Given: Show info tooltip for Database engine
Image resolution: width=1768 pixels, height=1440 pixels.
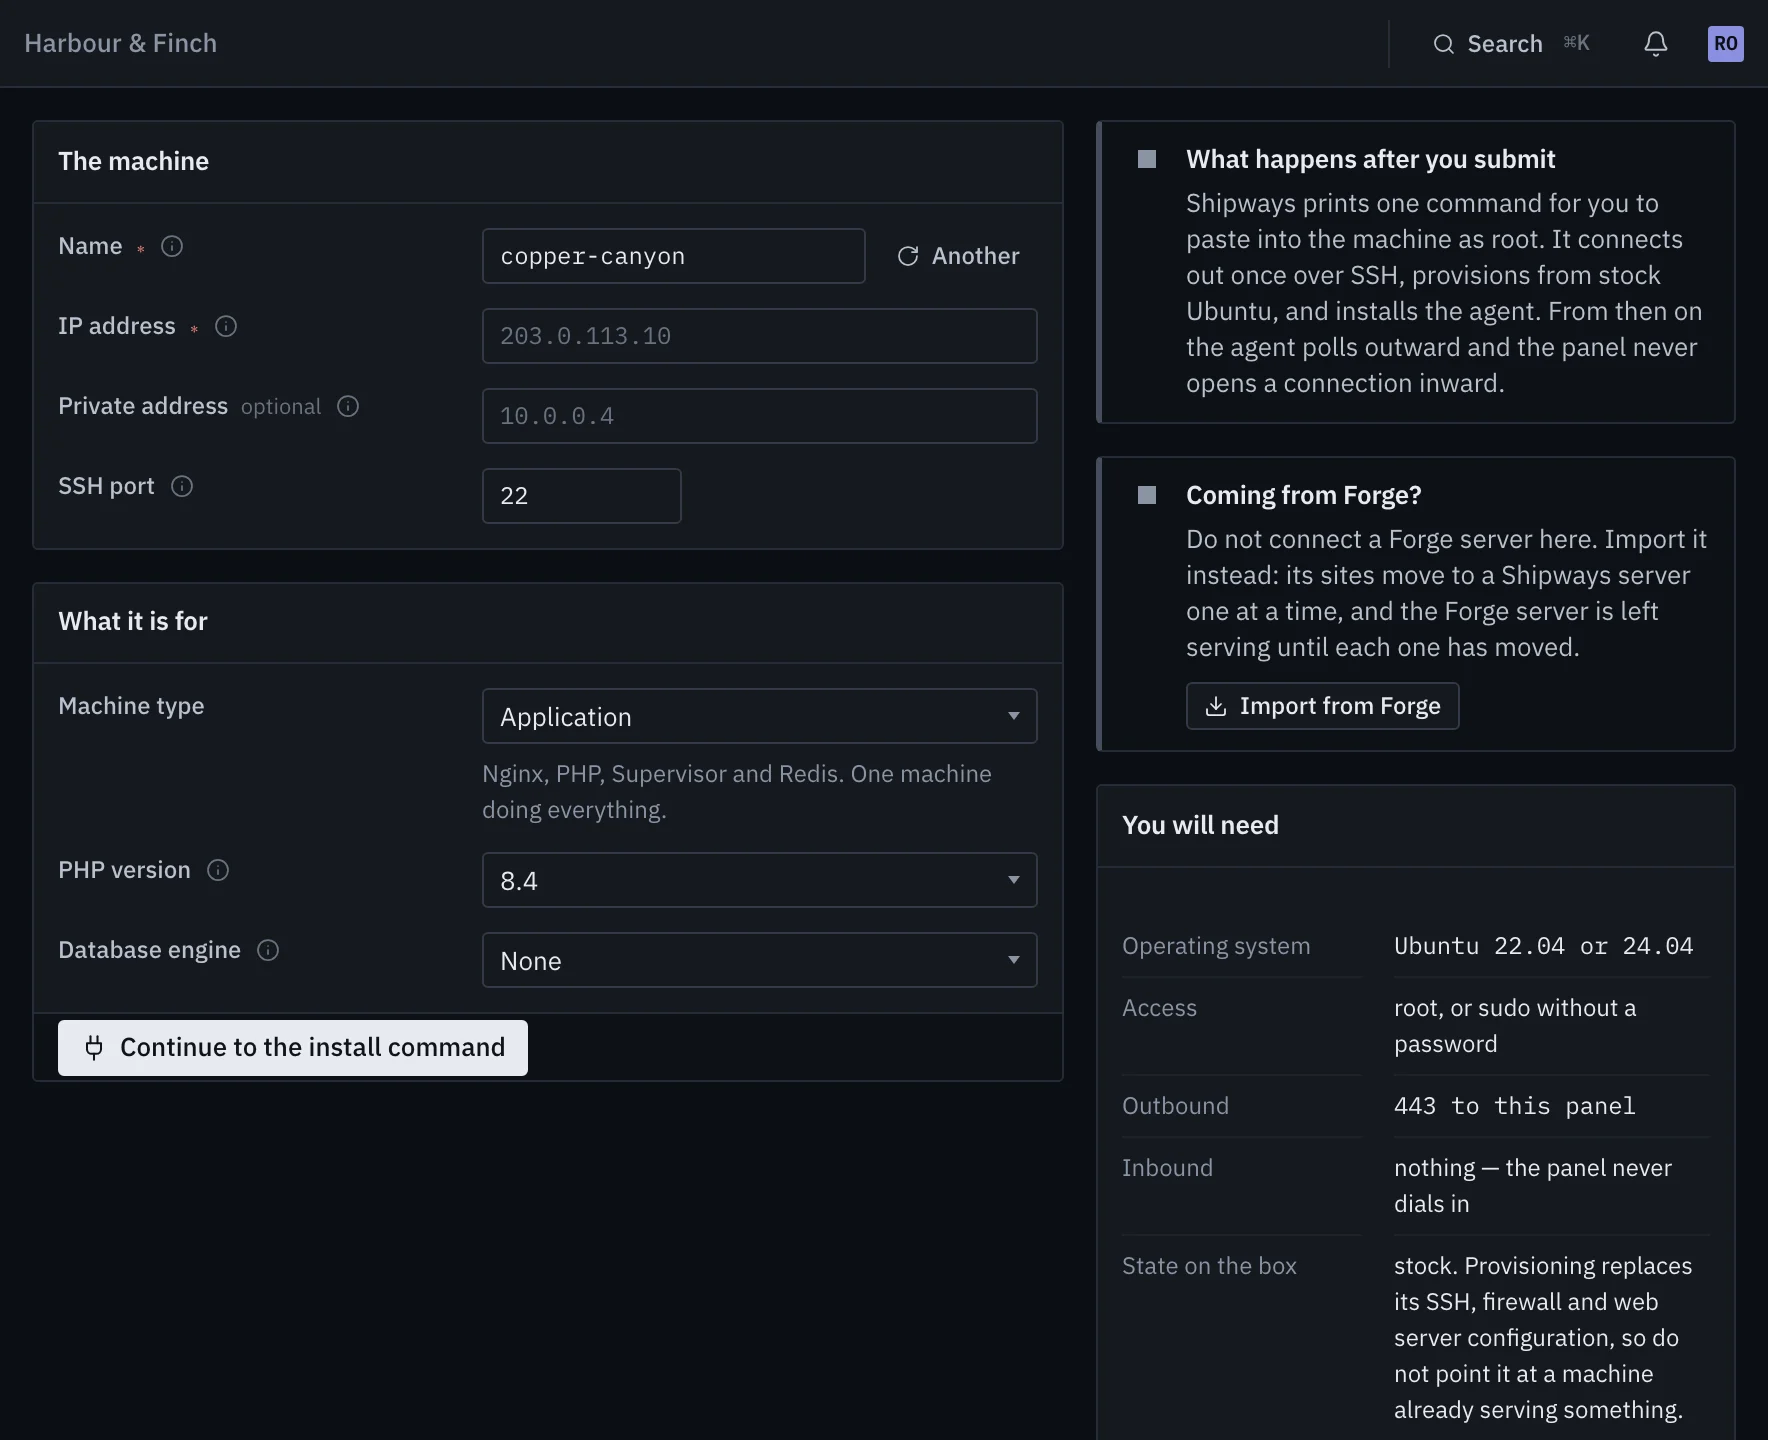Looking at the screenshot, I should (x=268, y=950).
